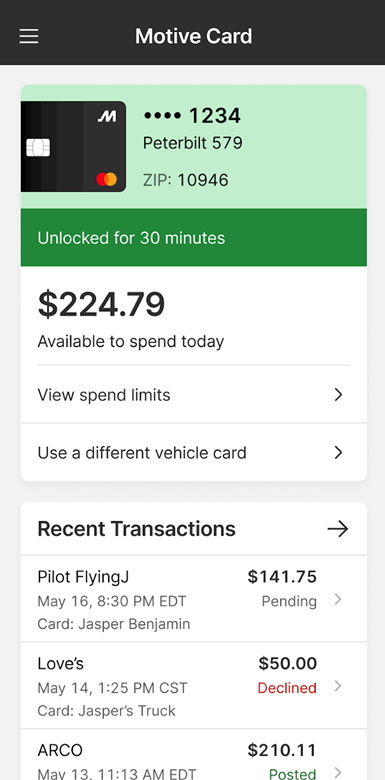Open ARCO transaction chevron

point(338,772)
